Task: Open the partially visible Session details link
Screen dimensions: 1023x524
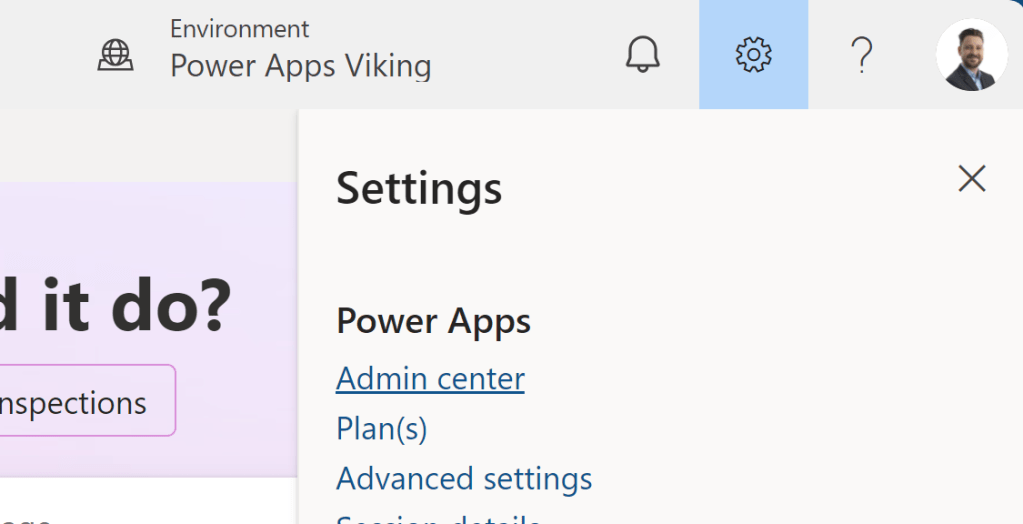Action: tap(438, 519)
